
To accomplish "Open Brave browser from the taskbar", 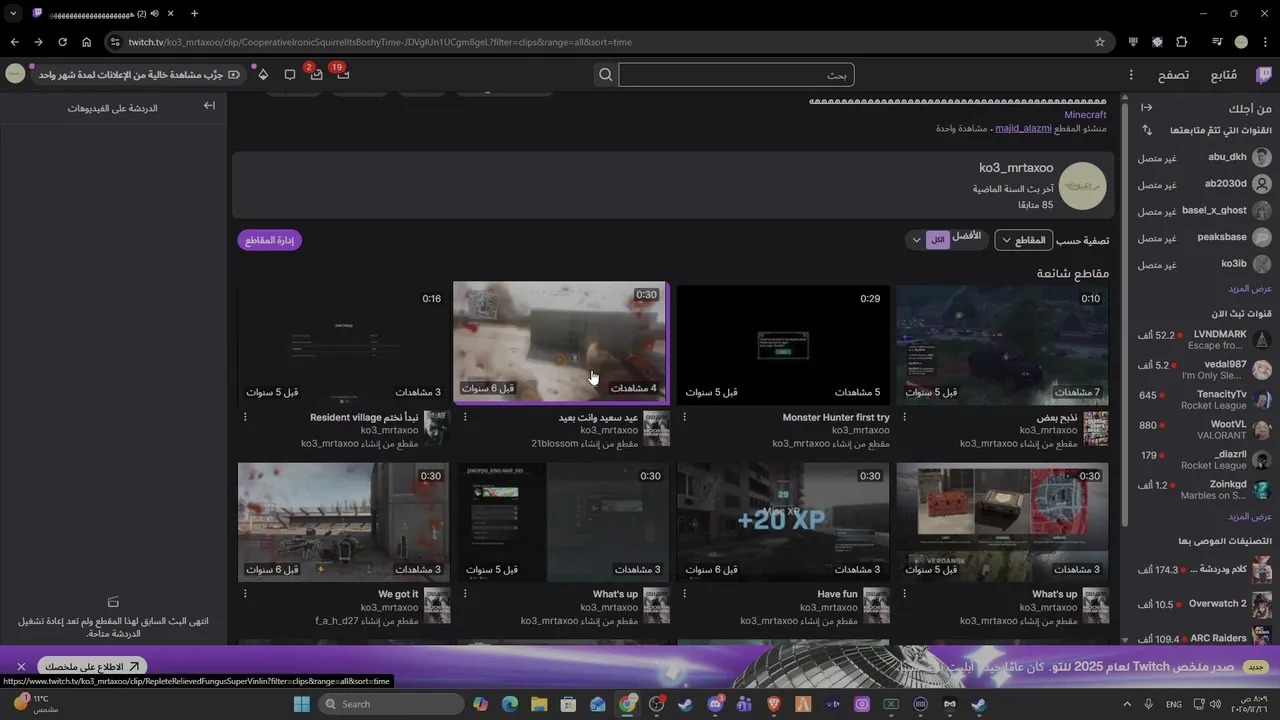I will click(774, 704).
